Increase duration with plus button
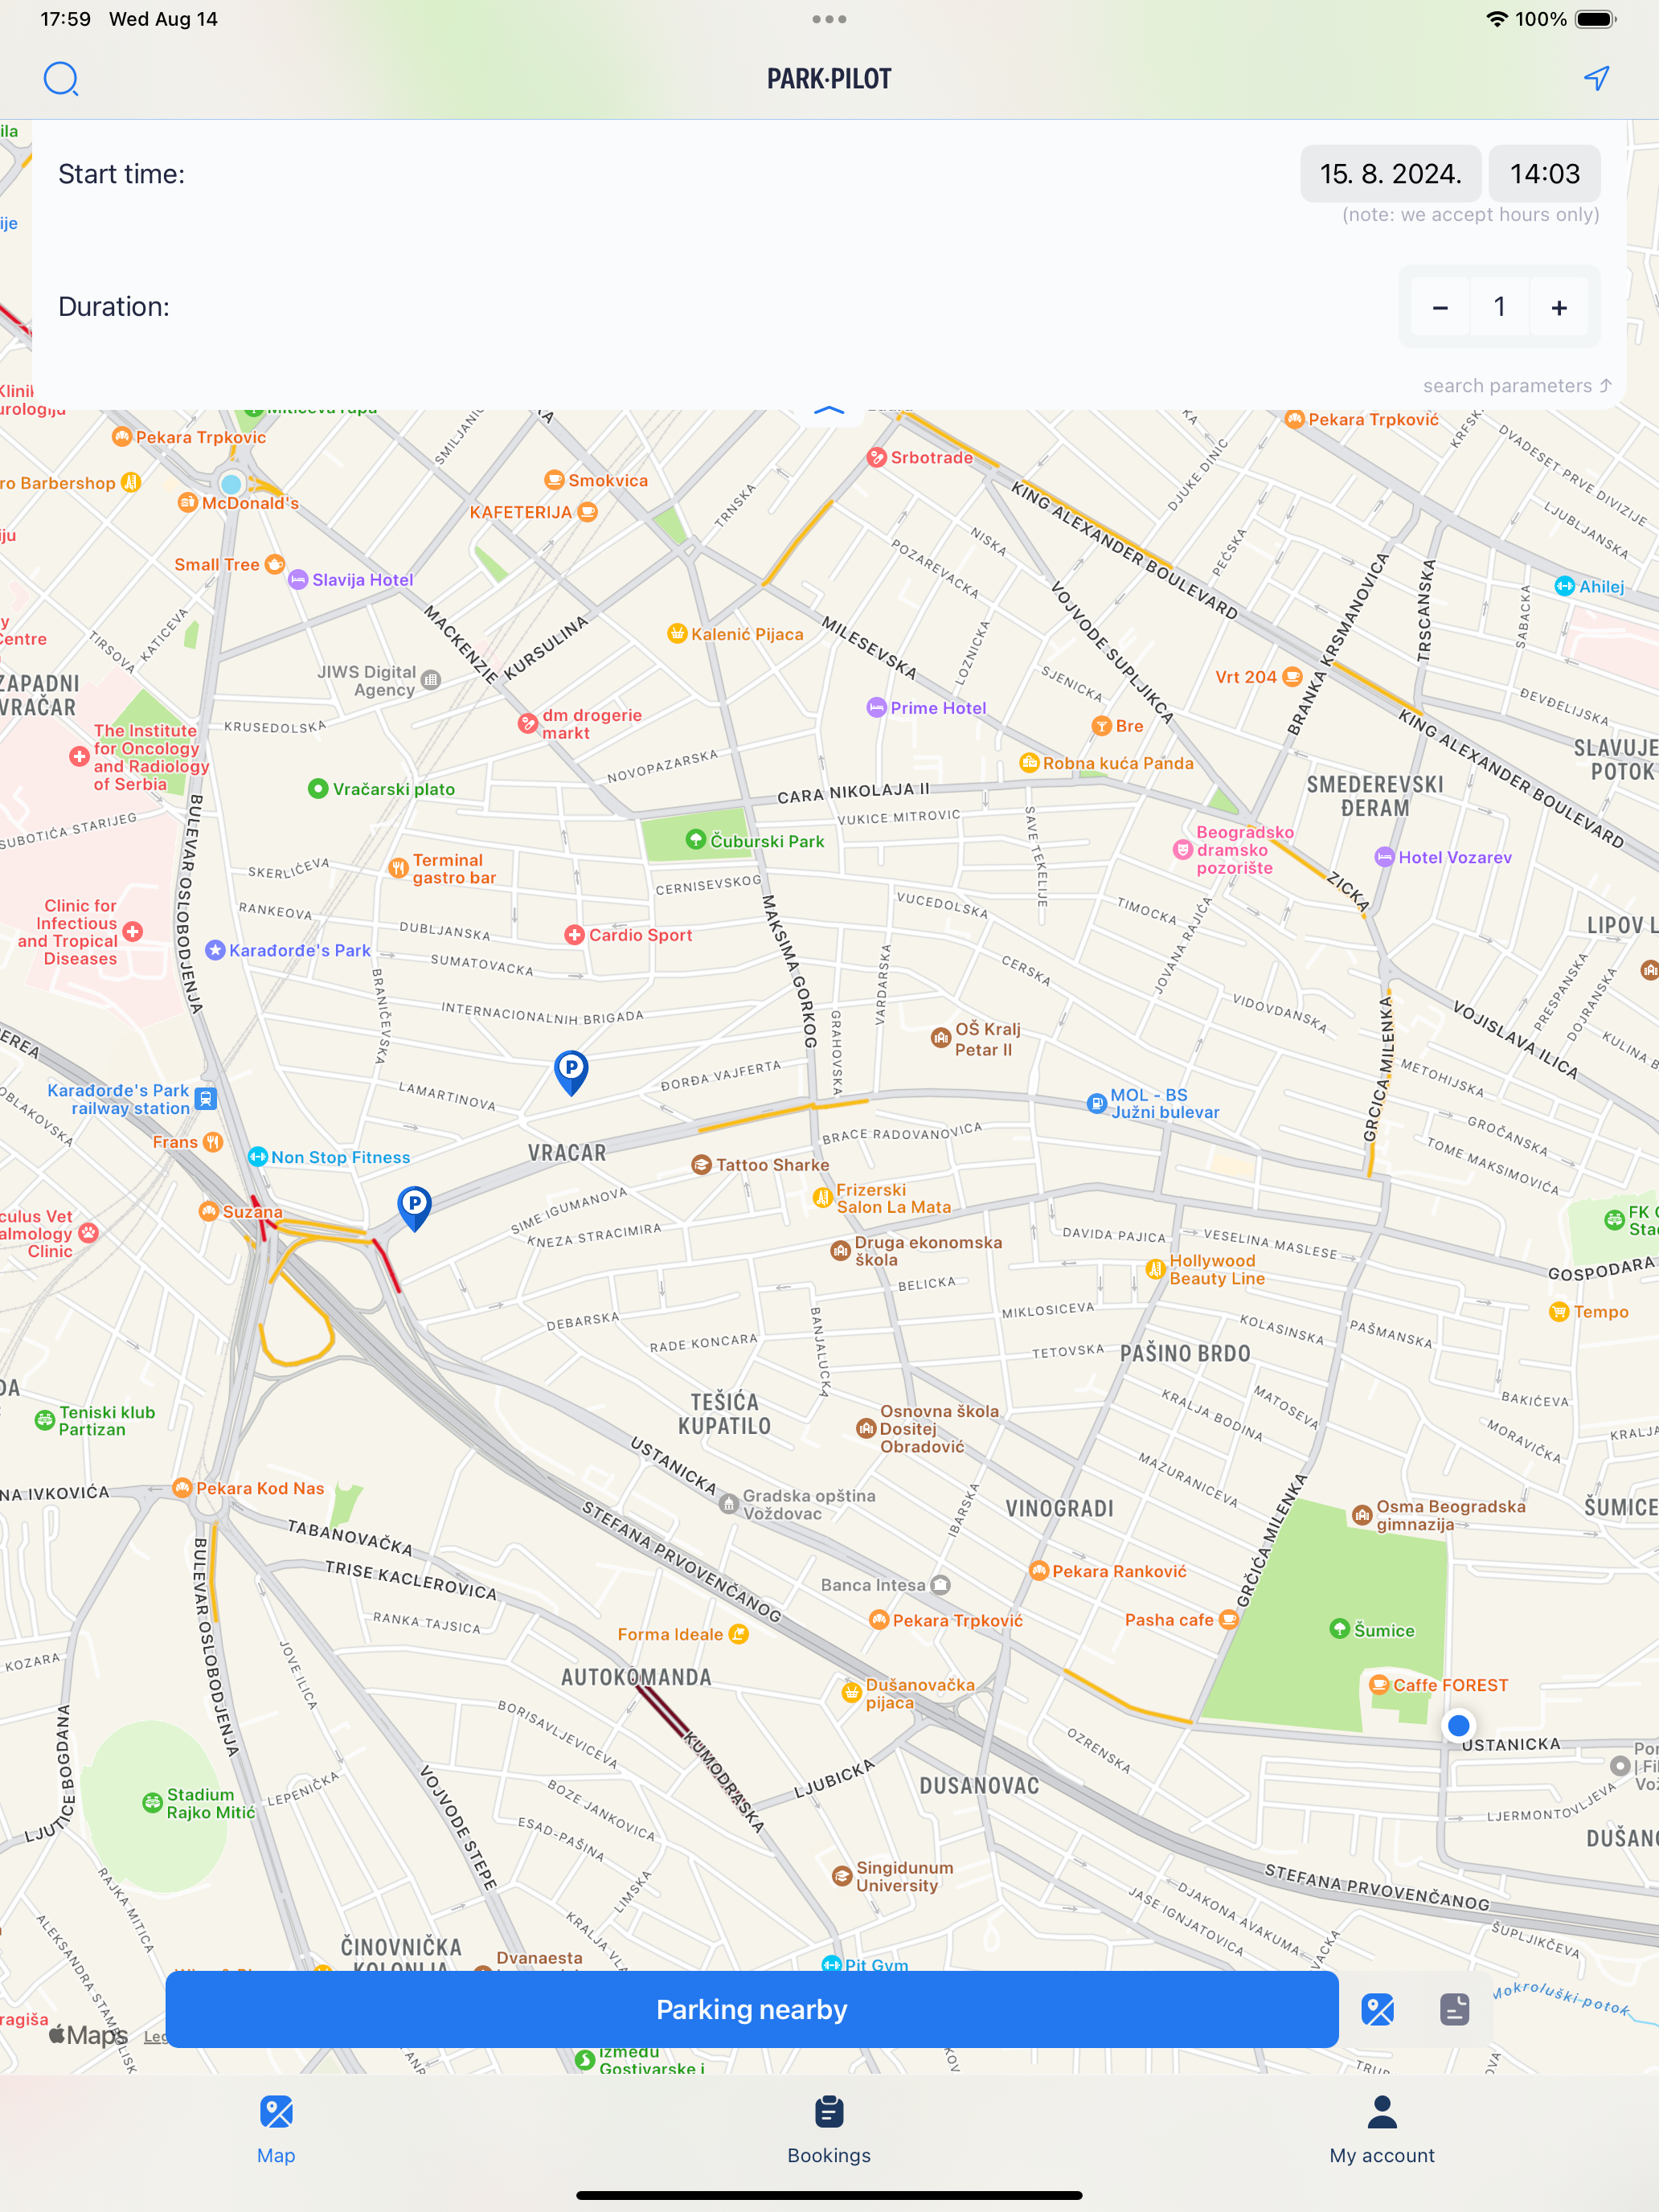The image size is (1659, 2212). [1559, 307]
